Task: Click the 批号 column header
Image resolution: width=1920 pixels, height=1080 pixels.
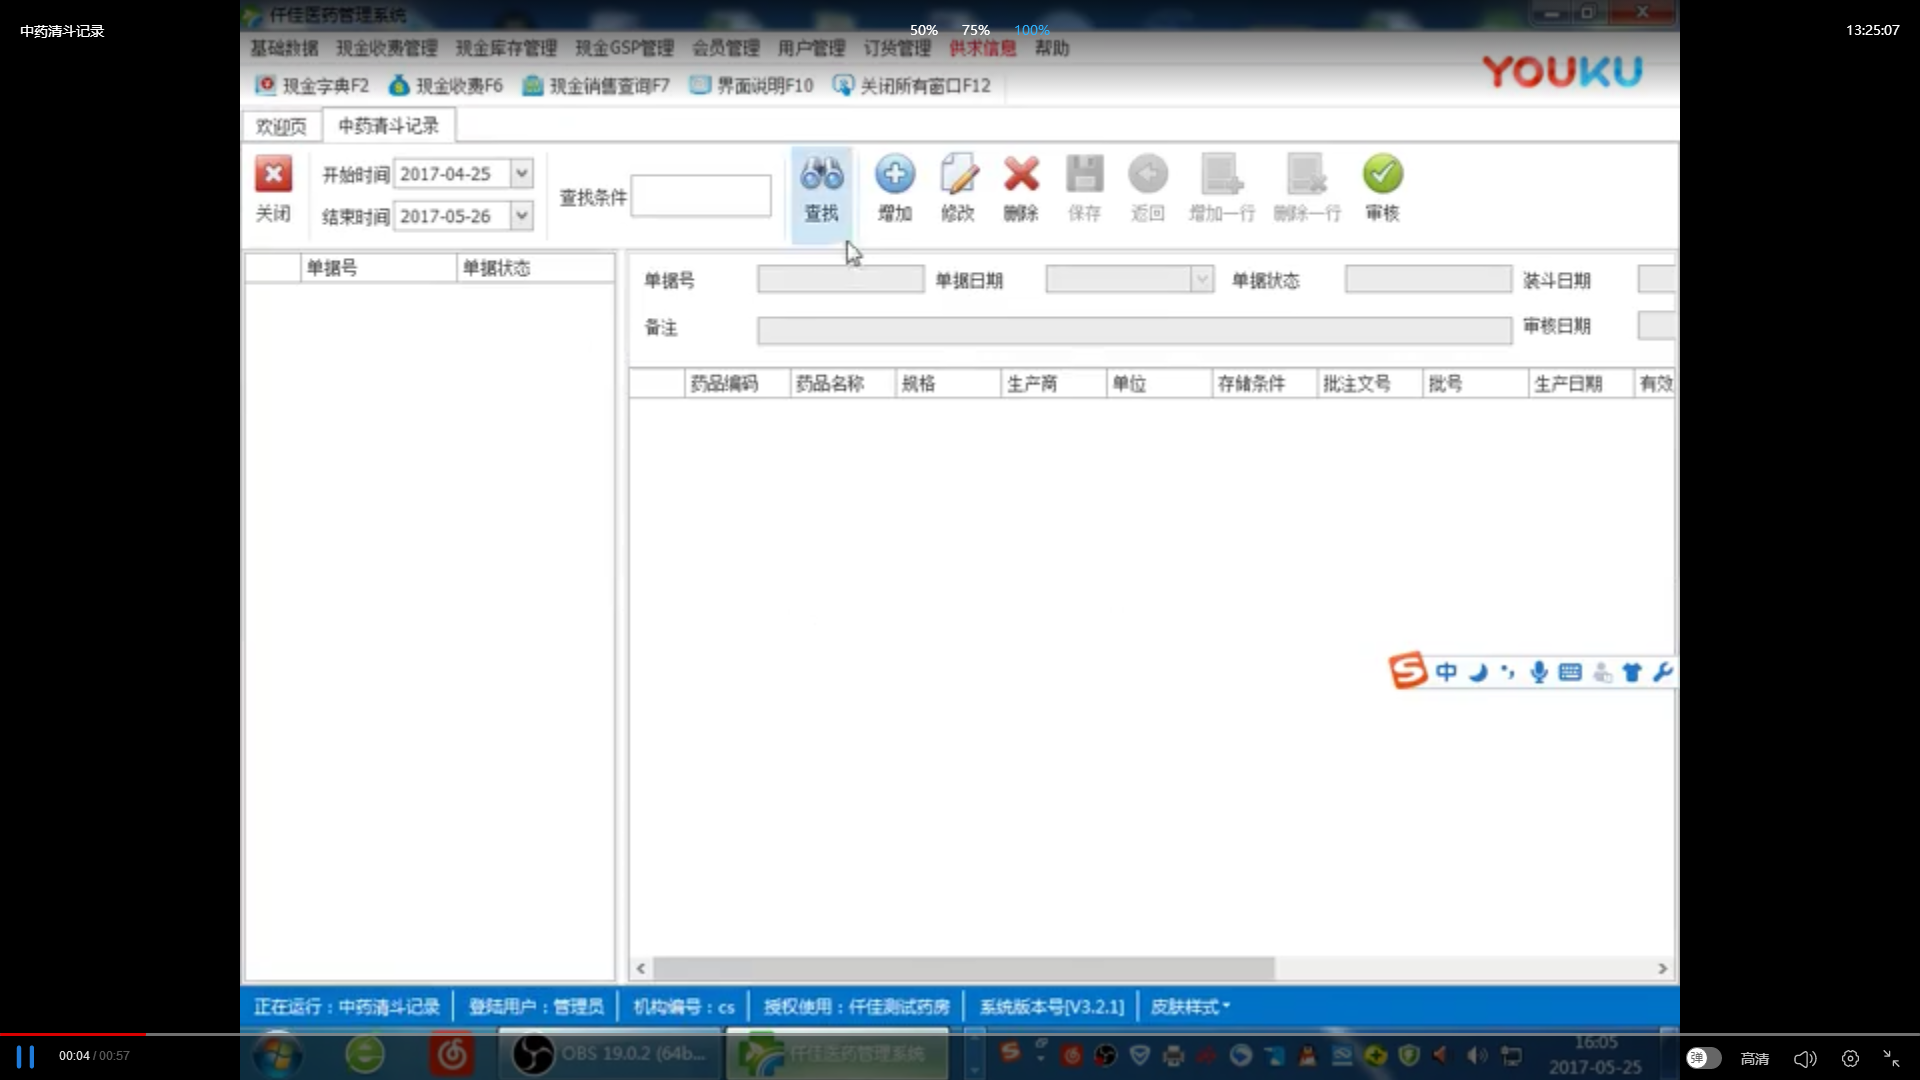Action: tap(1476, 384)
